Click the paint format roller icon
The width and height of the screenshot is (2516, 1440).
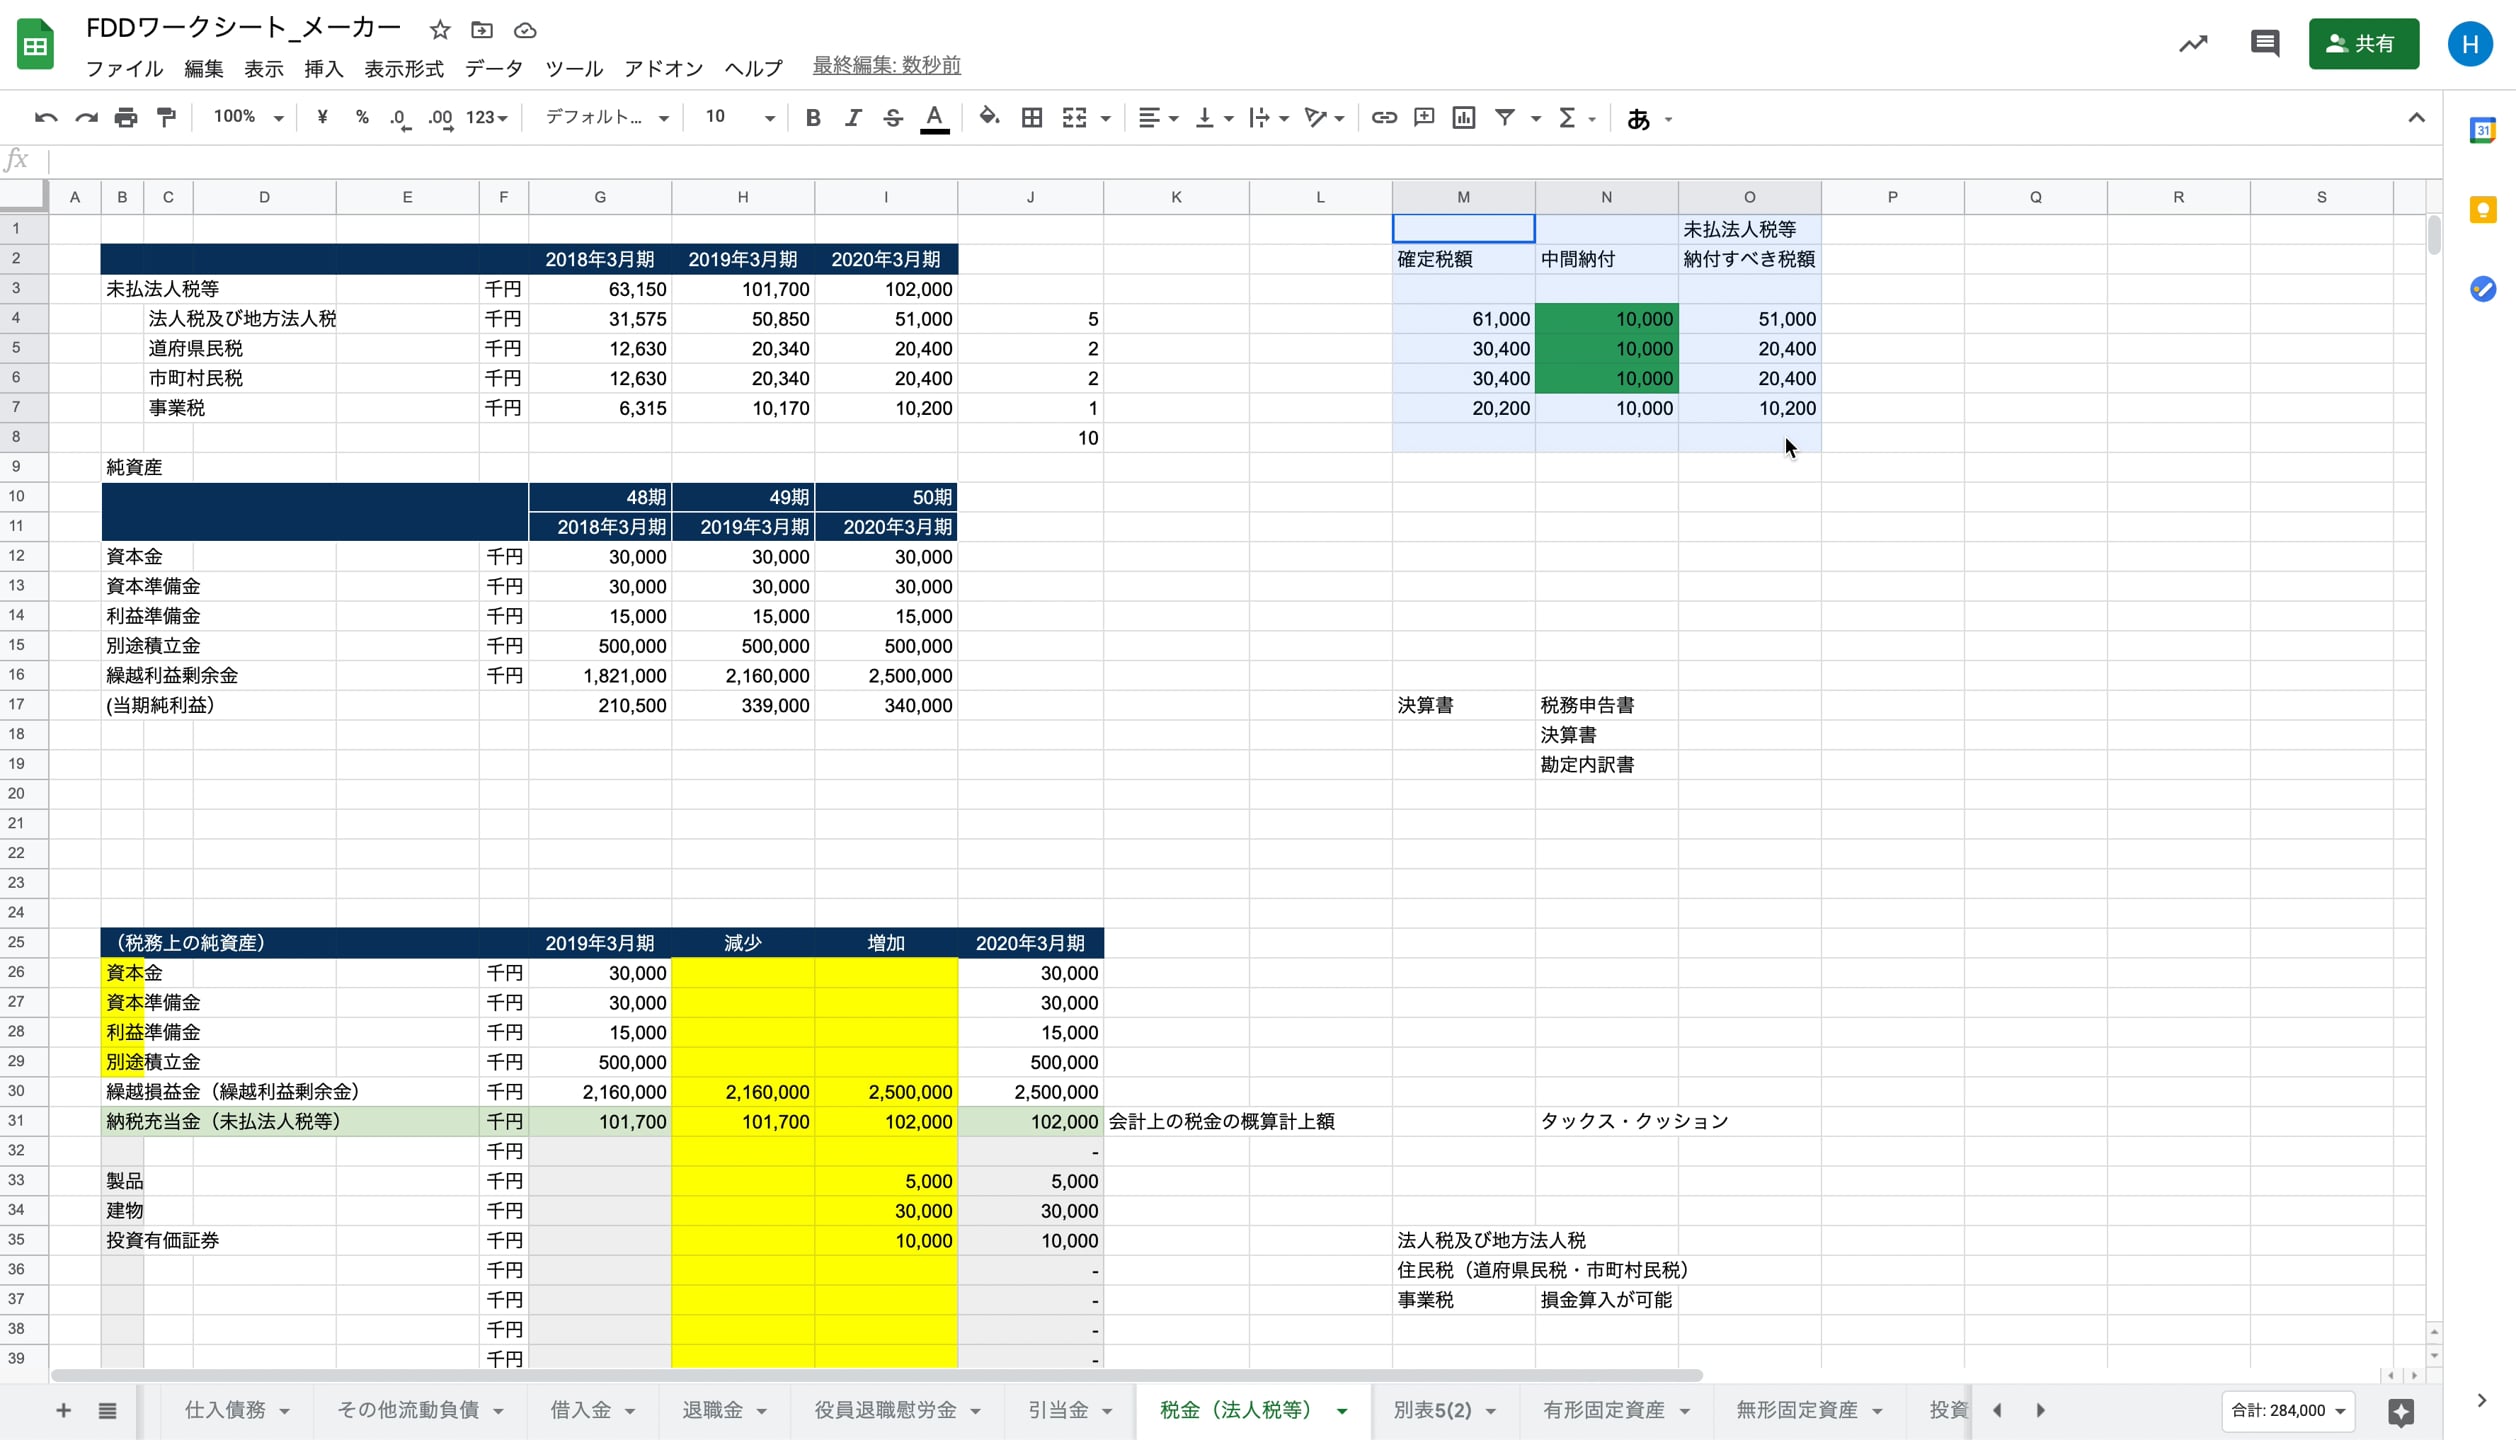(166, 118)
